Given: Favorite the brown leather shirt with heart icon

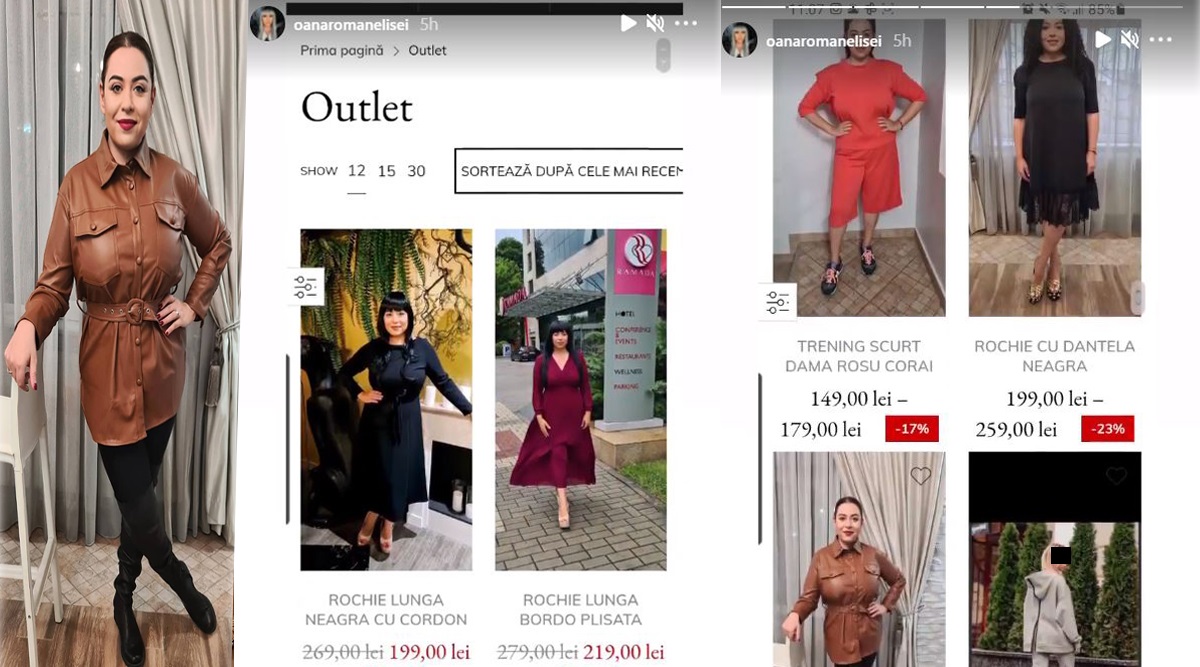Looking at the screenshot, I should pyautogui.click(x=921, y=476).
